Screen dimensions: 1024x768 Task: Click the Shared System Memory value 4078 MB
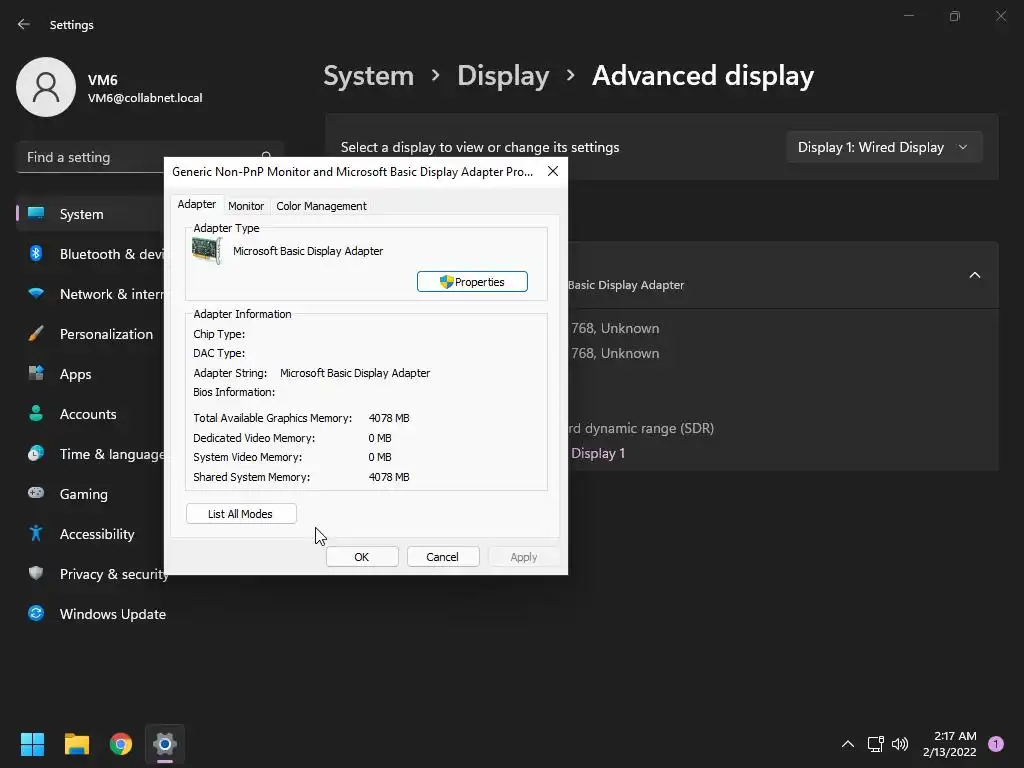389,477
